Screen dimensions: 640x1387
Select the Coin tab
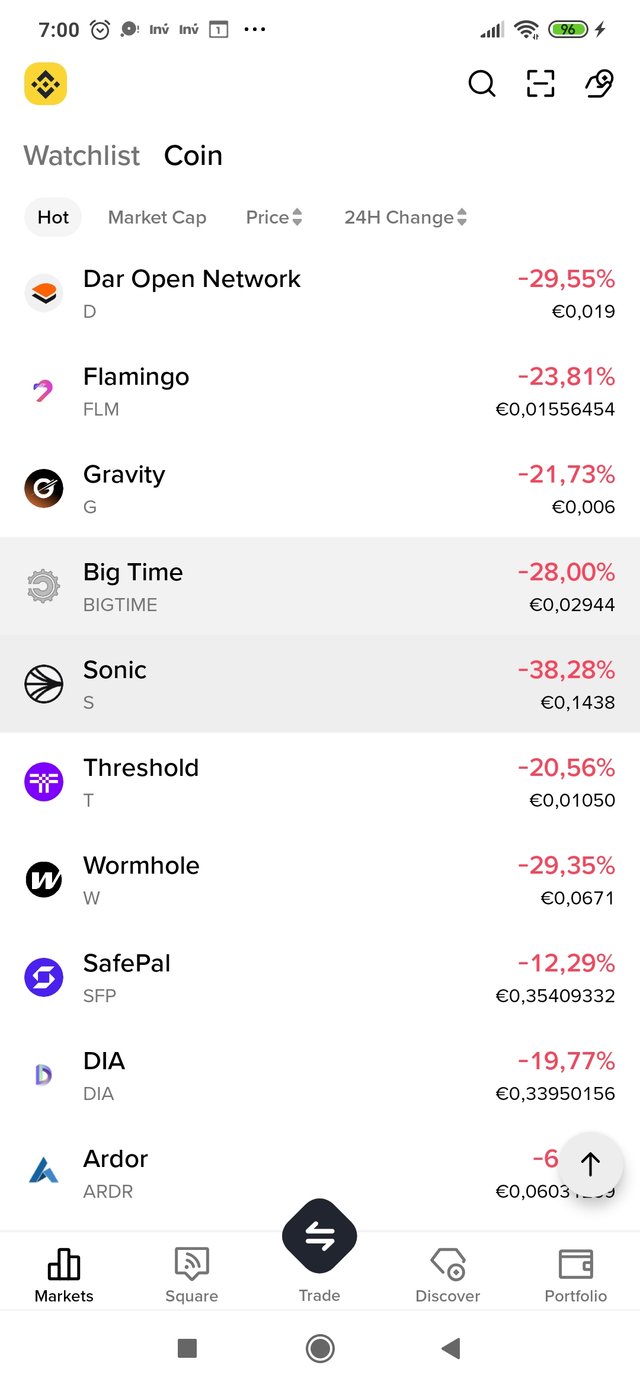(193, 156)
